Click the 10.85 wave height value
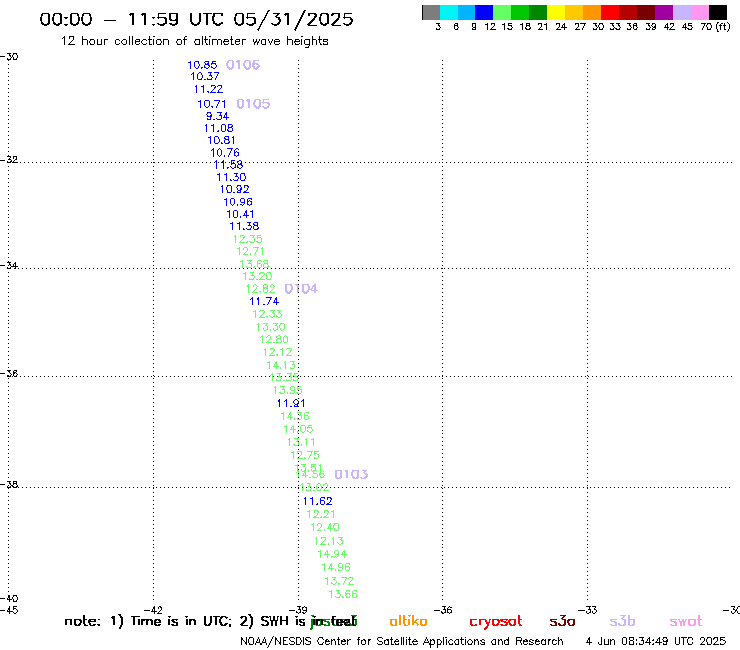Screen dimensions: 740x650 click(202, 65)
